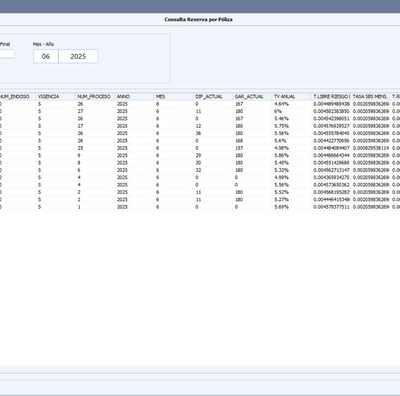Select the TV ANUAL cell 5.6%
The width and height of the screenshot is (400, 396).
(x=280, y=141)
